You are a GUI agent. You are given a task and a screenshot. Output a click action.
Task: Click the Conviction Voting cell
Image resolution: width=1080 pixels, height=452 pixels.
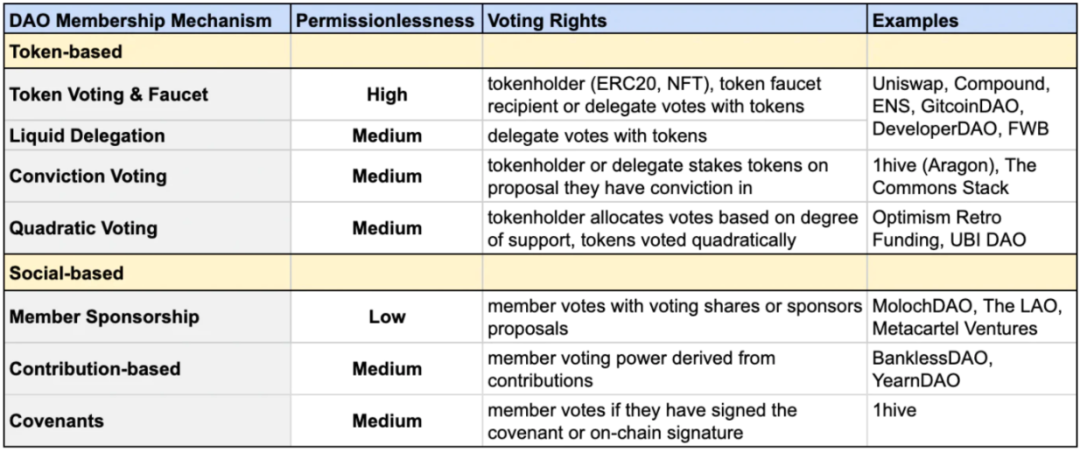pos(147,176)
